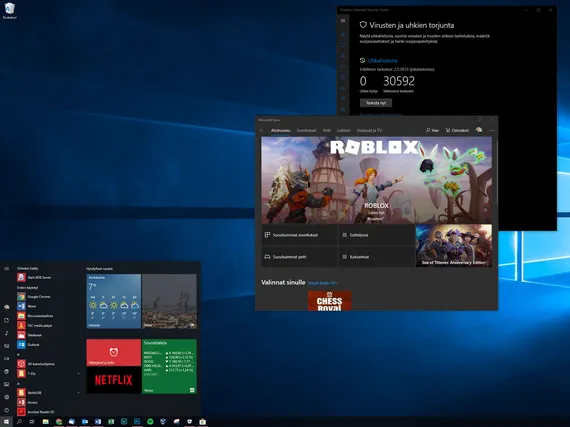This screenshot has width=570, height=427.
Task: Open Windows Defender shield icon in taskbar
Action: pyautogui.click(x=189, y=422)
